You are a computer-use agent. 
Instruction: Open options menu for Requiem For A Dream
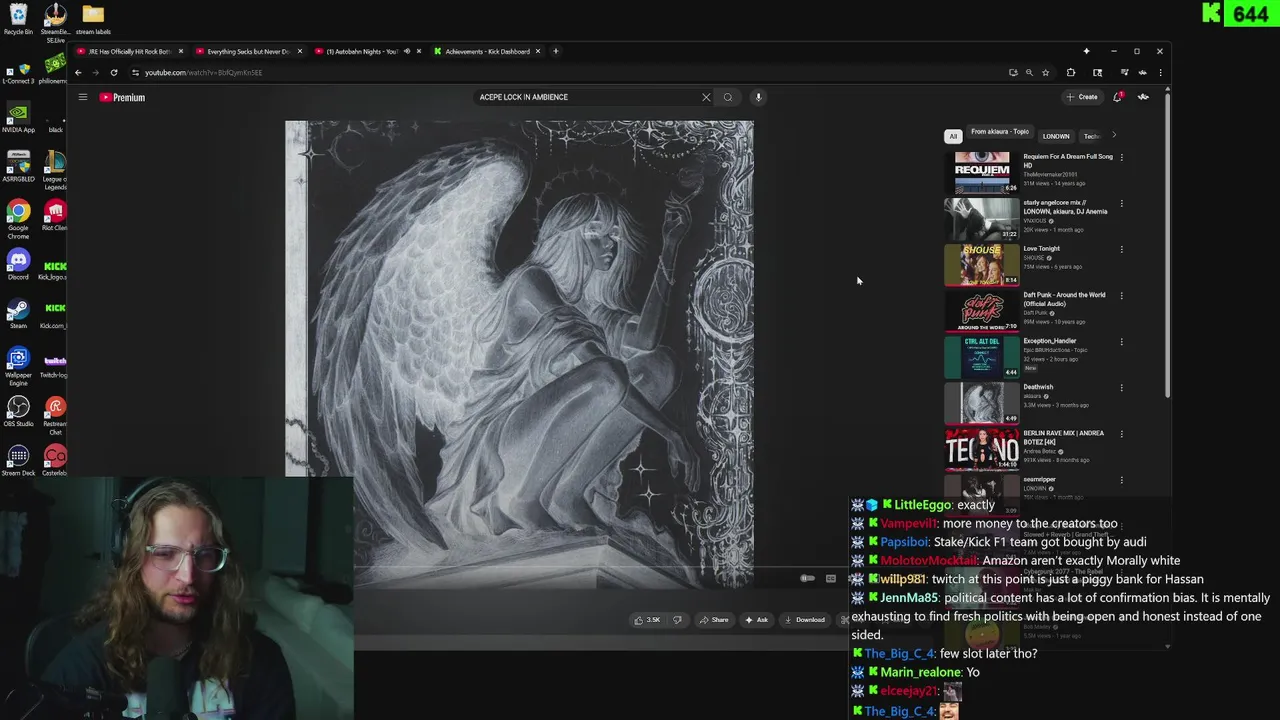tap(1121, 158)
